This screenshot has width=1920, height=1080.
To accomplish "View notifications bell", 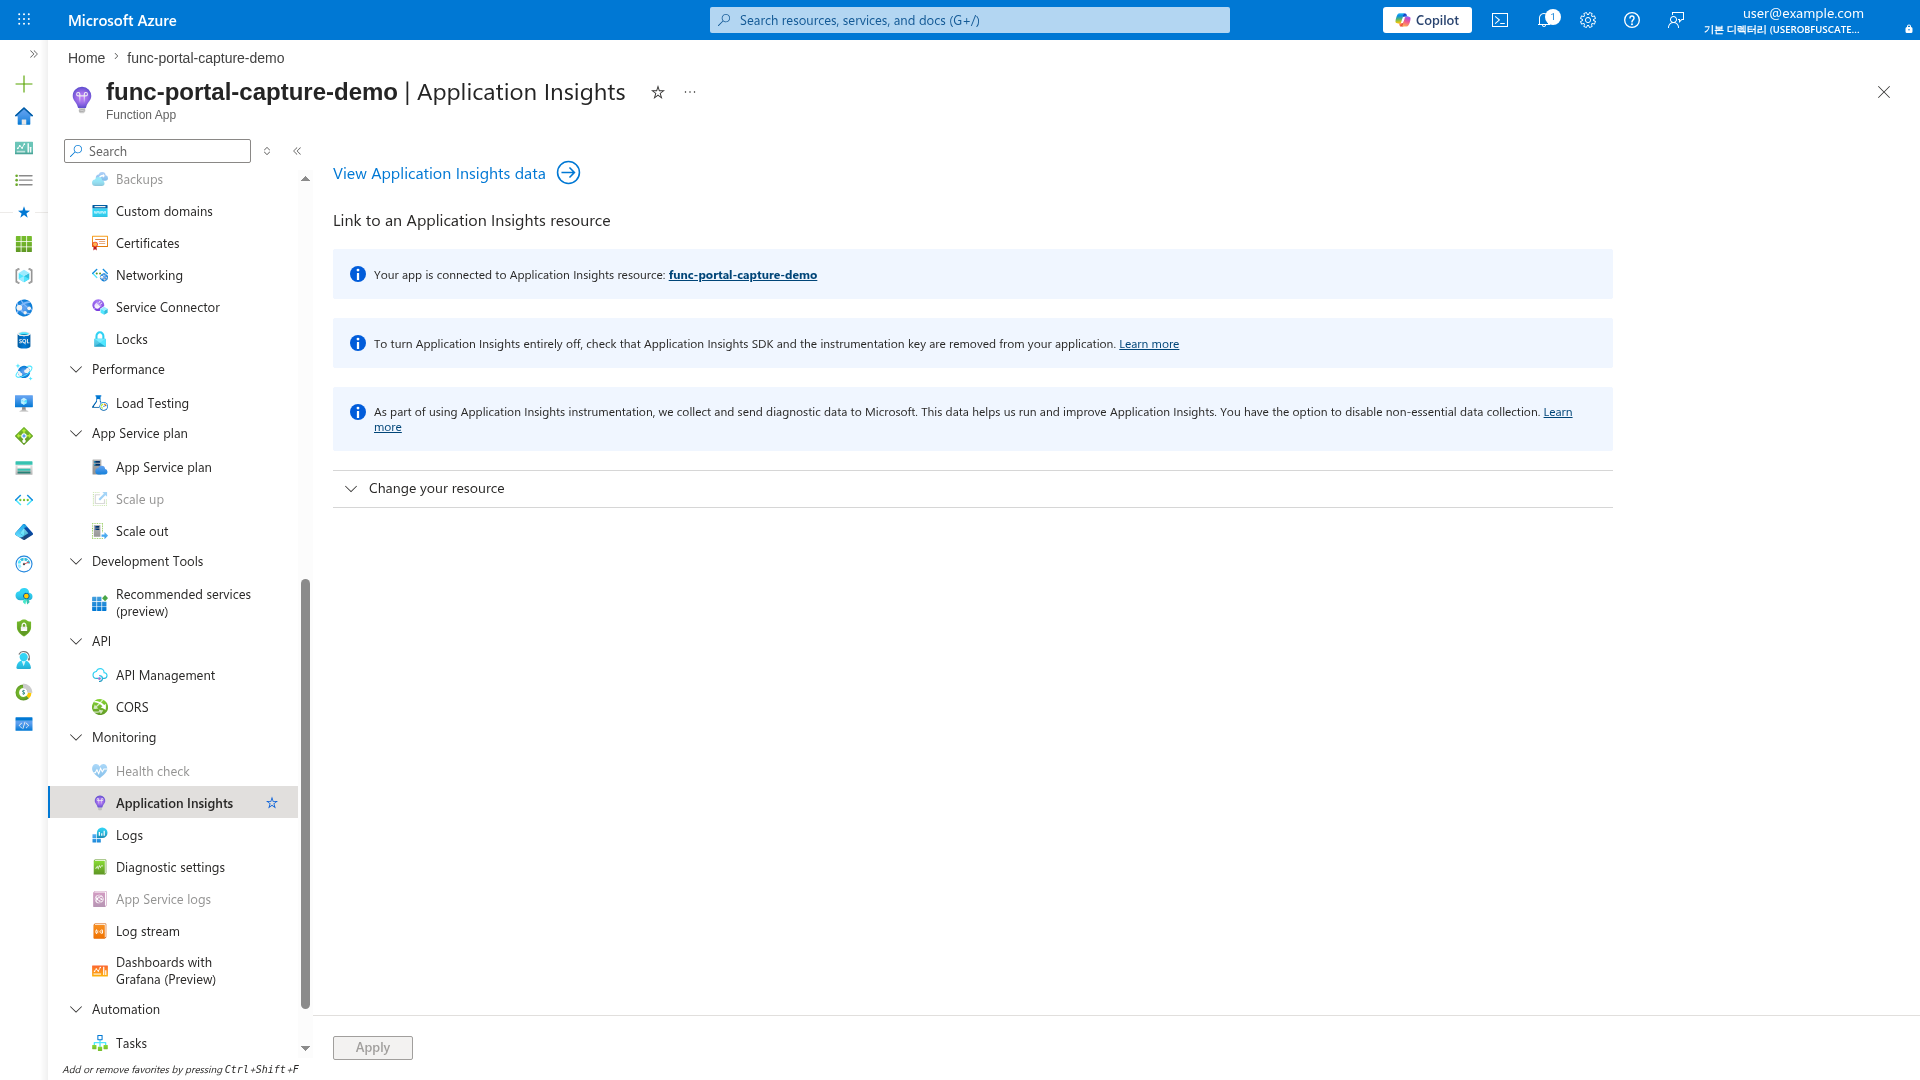I will click(x=1545, y=20).
